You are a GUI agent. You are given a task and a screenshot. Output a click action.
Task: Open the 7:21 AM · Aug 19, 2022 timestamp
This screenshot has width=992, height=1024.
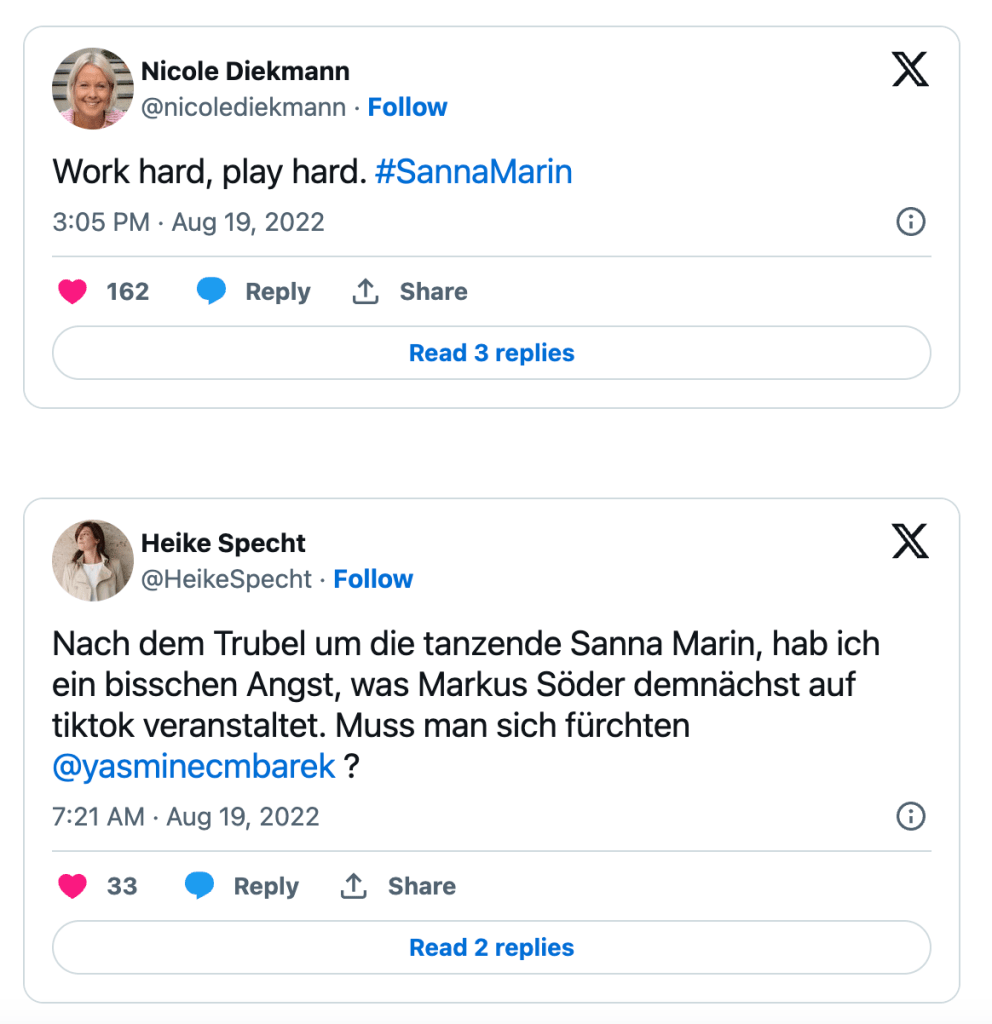[x=185, y=816]
